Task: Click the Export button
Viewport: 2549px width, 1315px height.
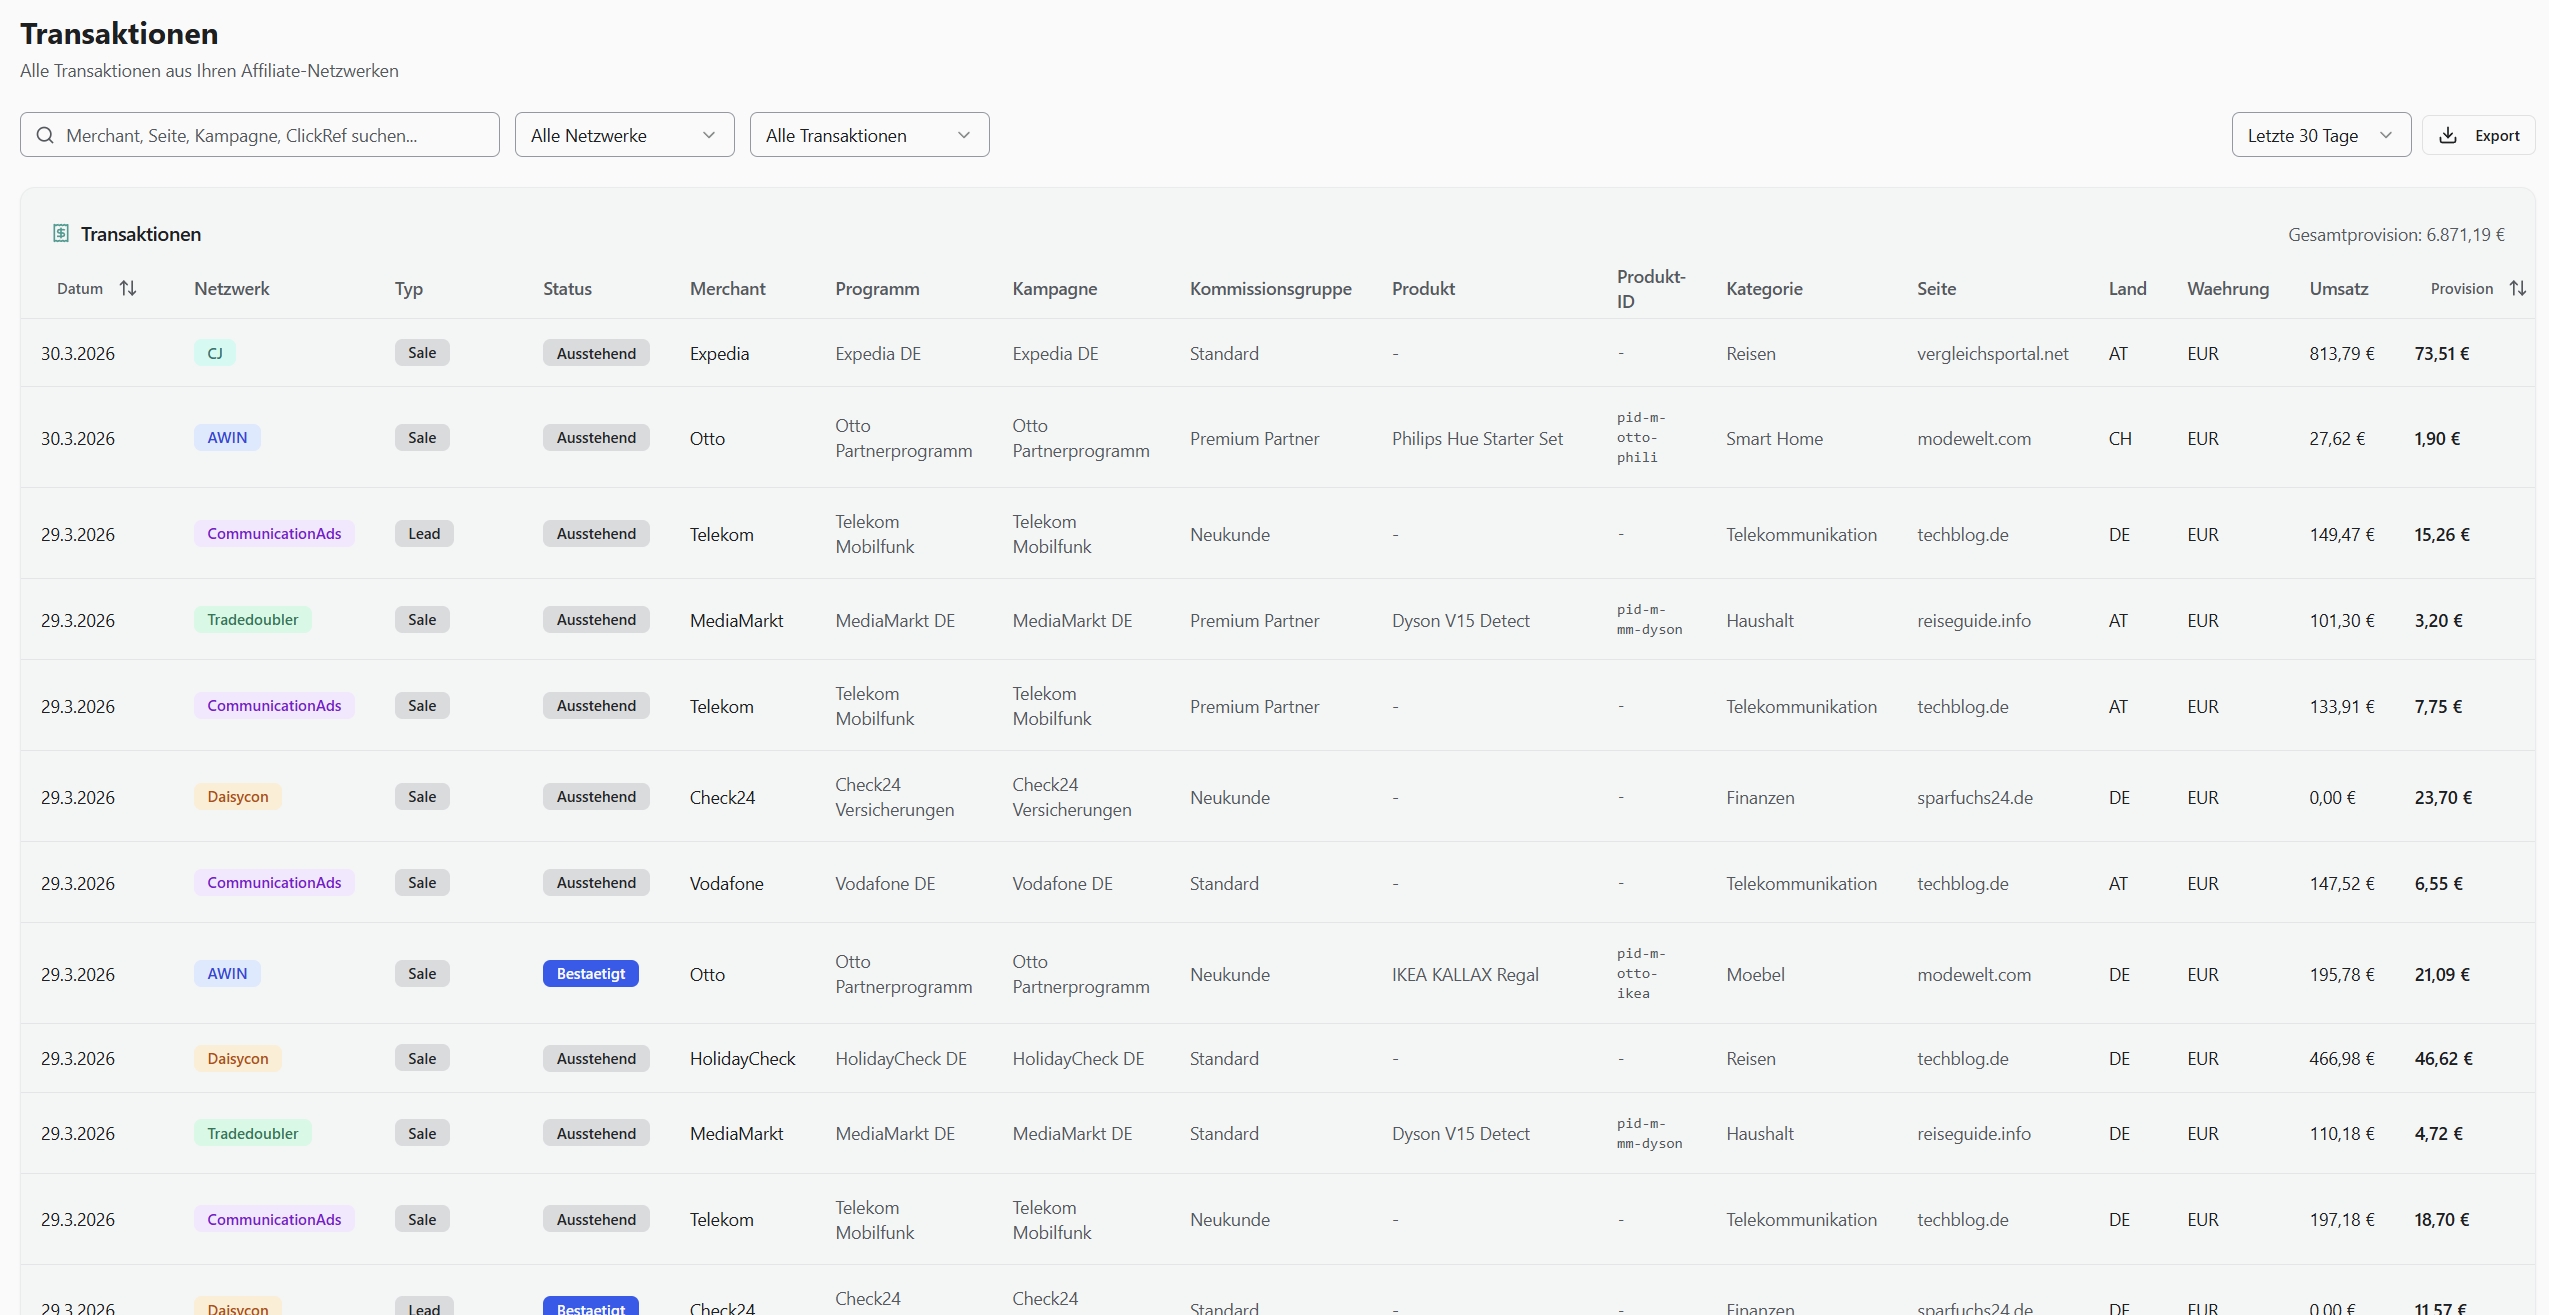Action: (x=2481, y=135)
